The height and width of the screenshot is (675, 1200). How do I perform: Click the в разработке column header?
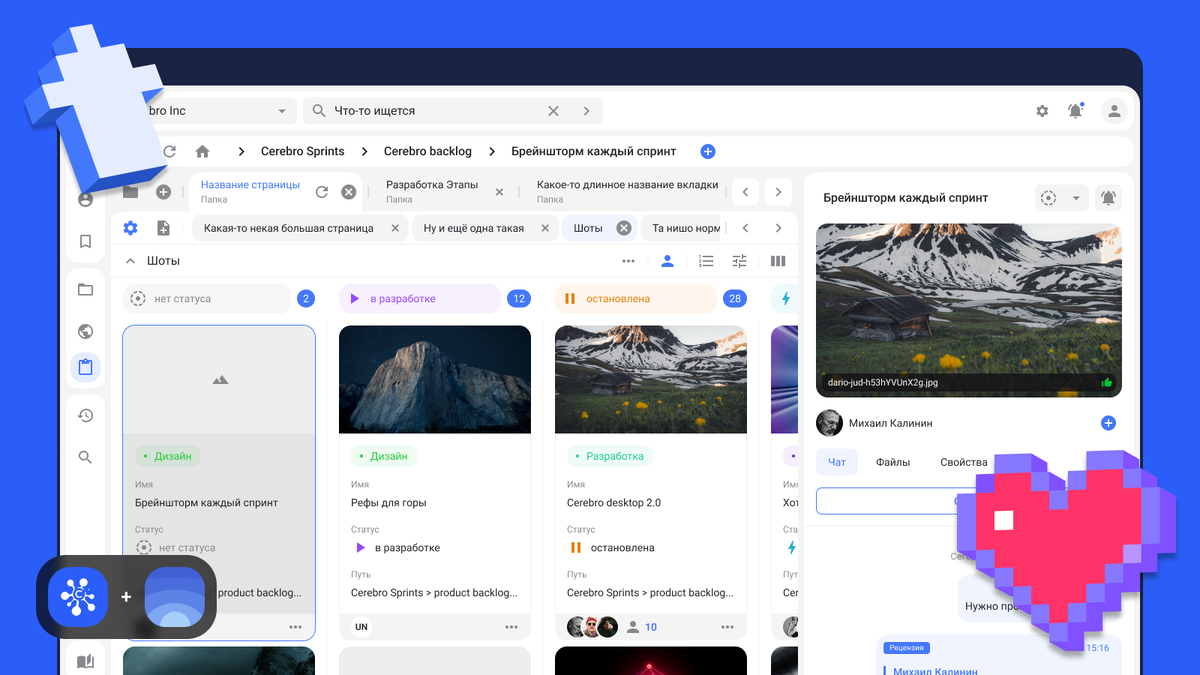[x=419, y=298]
